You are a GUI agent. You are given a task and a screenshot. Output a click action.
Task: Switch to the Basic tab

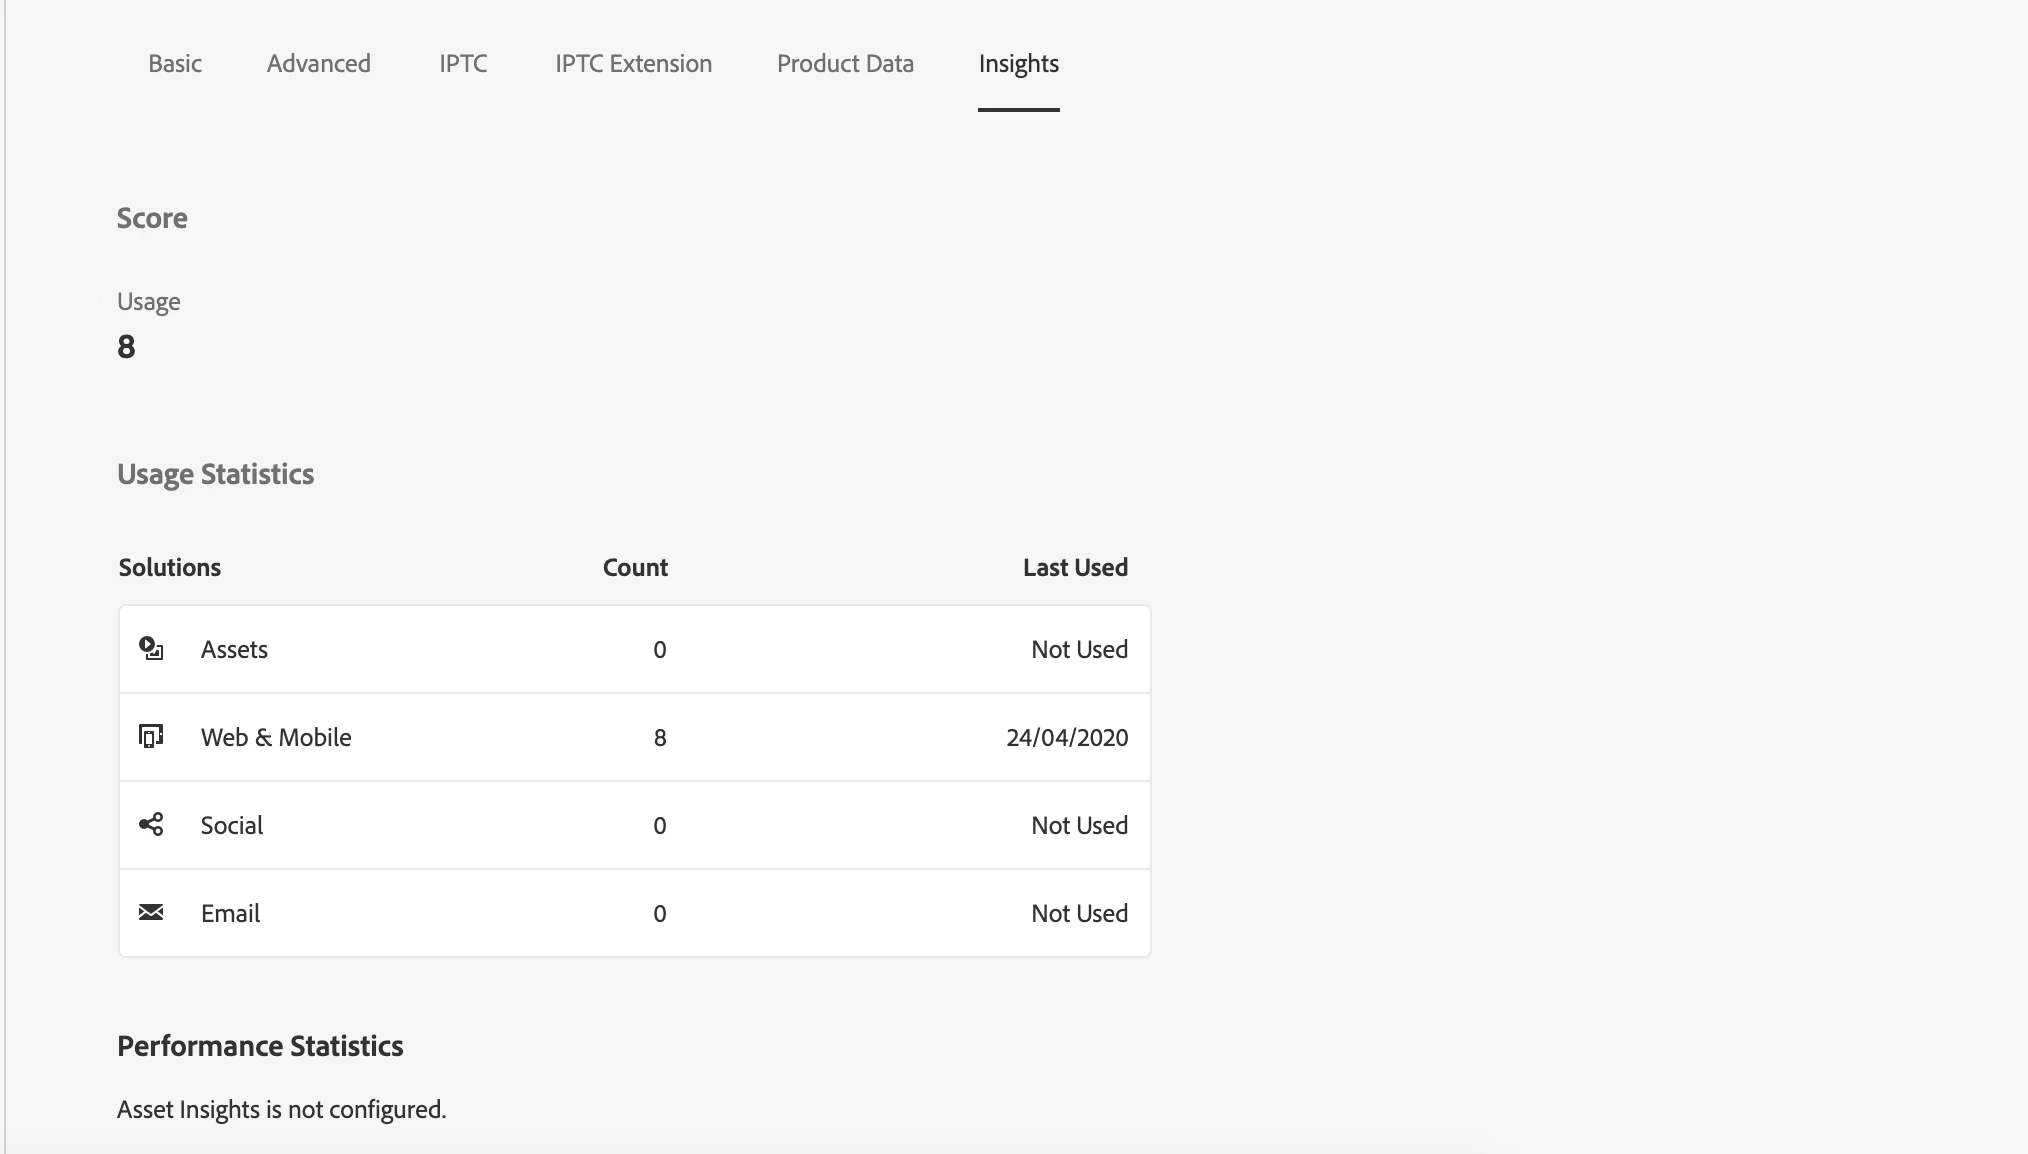pos(175,64)
